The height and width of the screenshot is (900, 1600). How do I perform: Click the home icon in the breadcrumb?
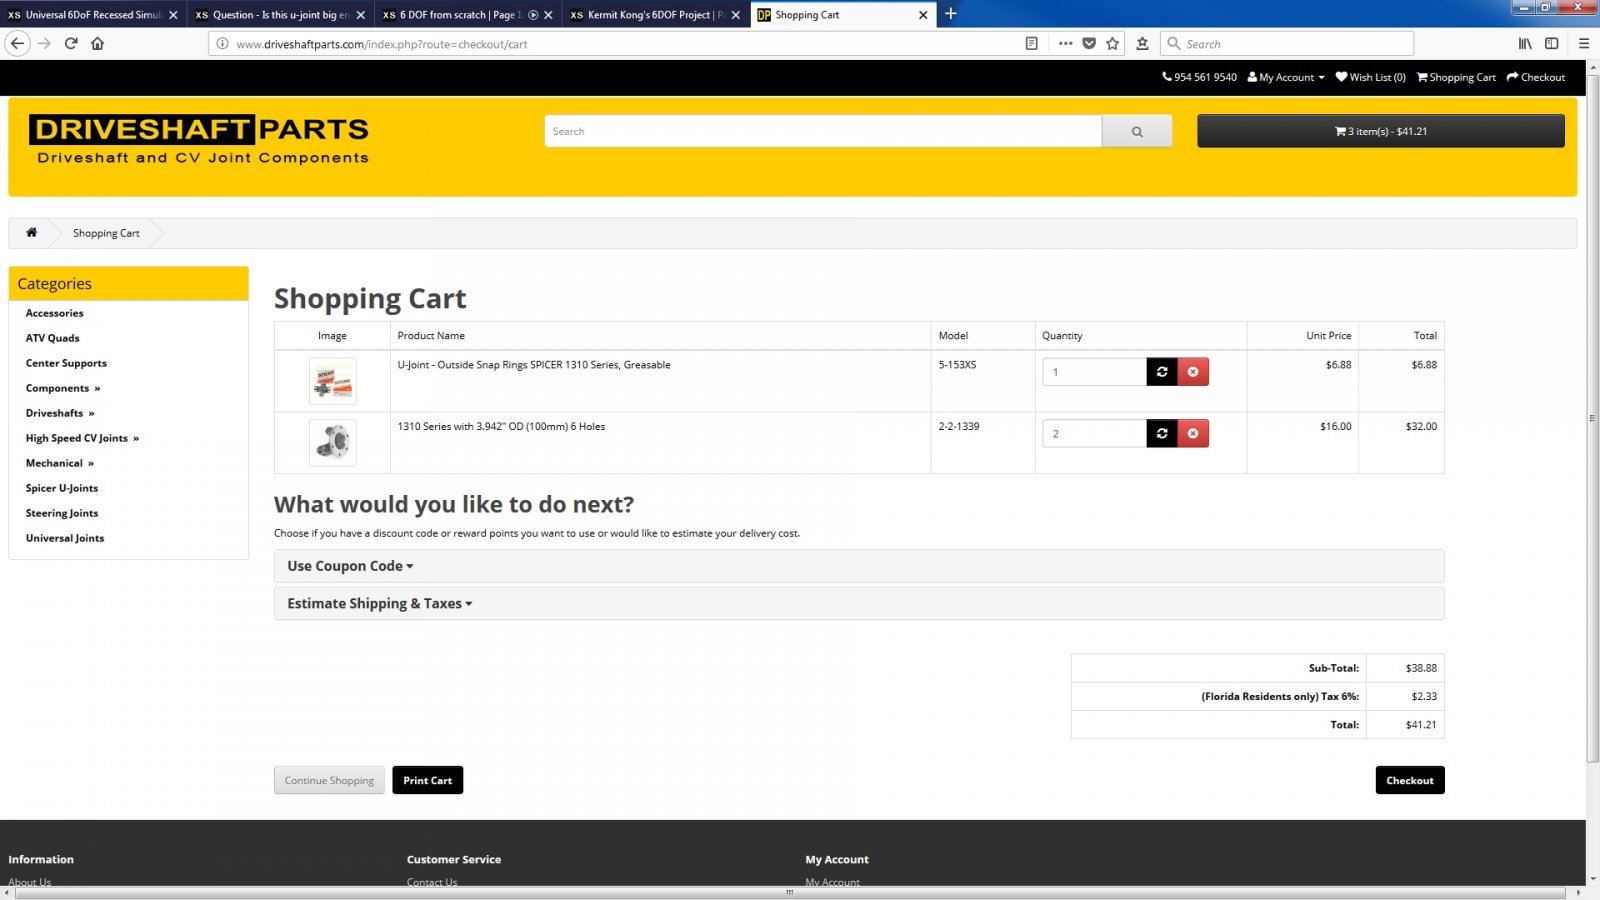tap(31, 233)
